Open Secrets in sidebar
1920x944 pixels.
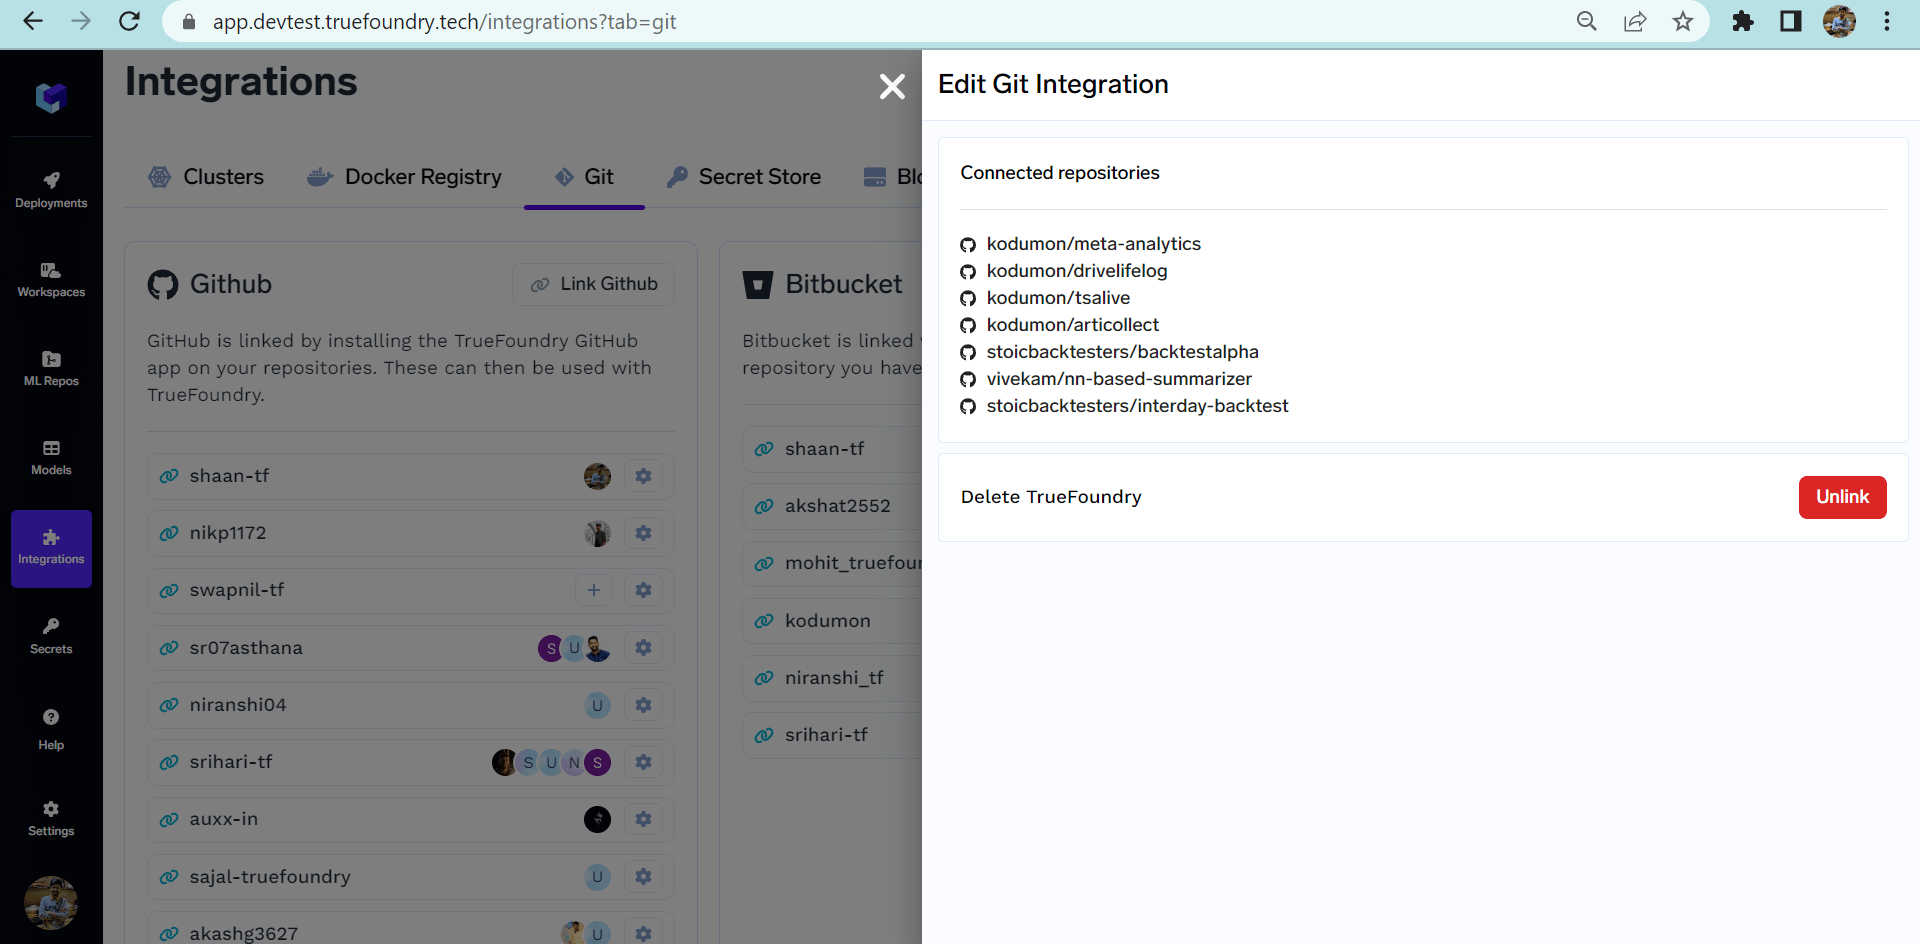click(x=51, y=636)
